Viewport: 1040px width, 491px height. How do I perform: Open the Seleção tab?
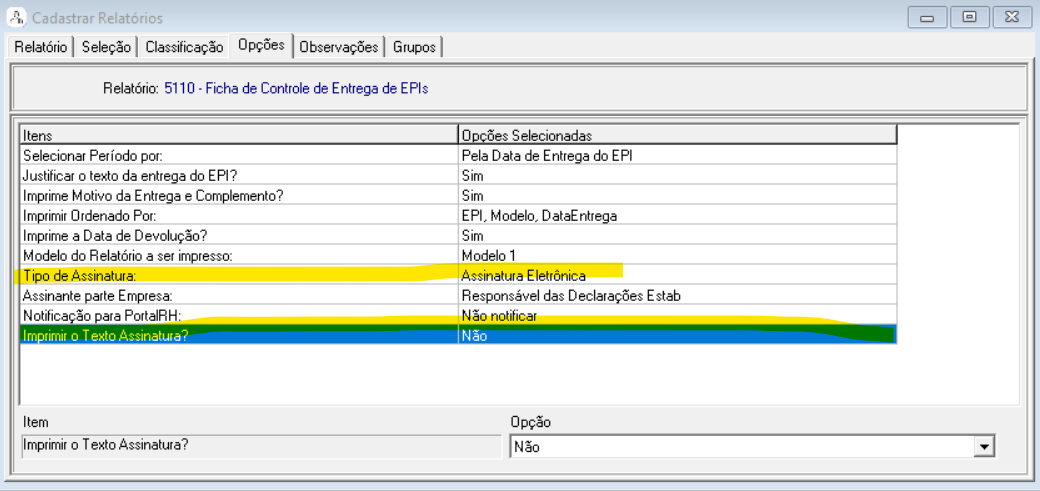(106, 47)
